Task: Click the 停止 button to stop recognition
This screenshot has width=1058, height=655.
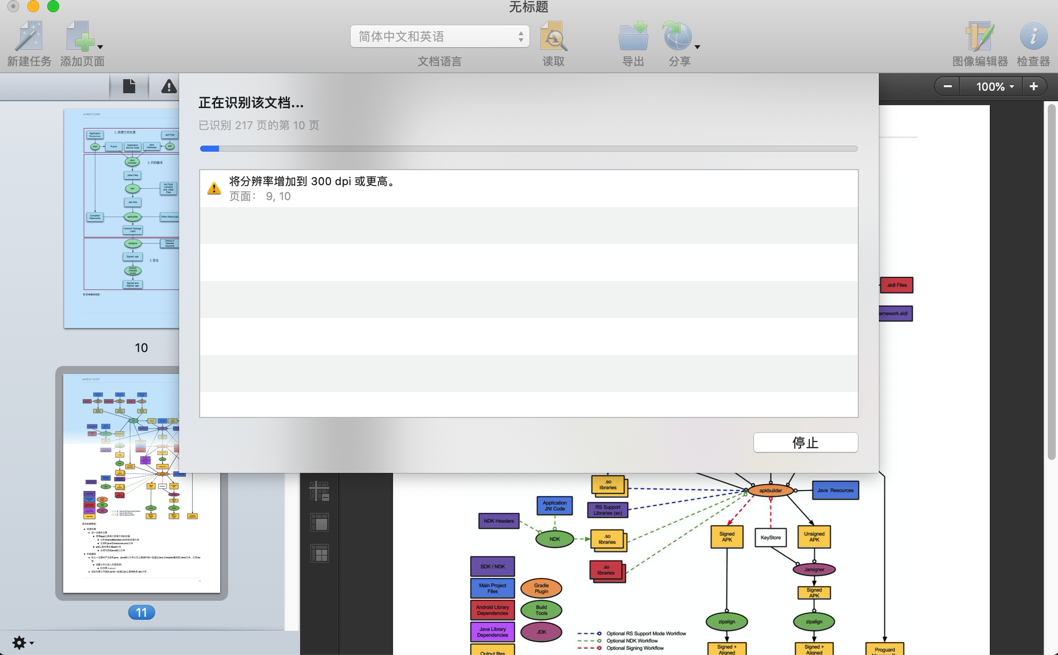Action: [806, 443]
